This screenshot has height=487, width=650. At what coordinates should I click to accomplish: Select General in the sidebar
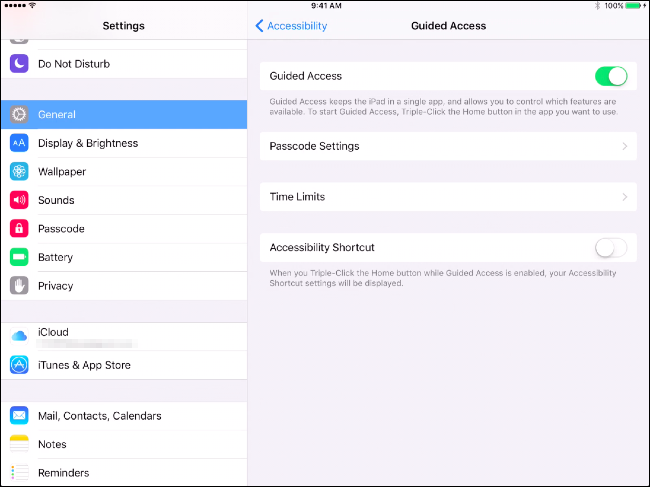coord(124,114)
